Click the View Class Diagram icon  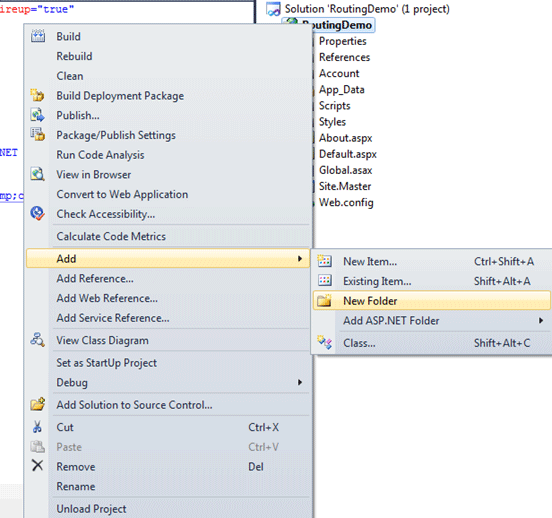point(37,340)
